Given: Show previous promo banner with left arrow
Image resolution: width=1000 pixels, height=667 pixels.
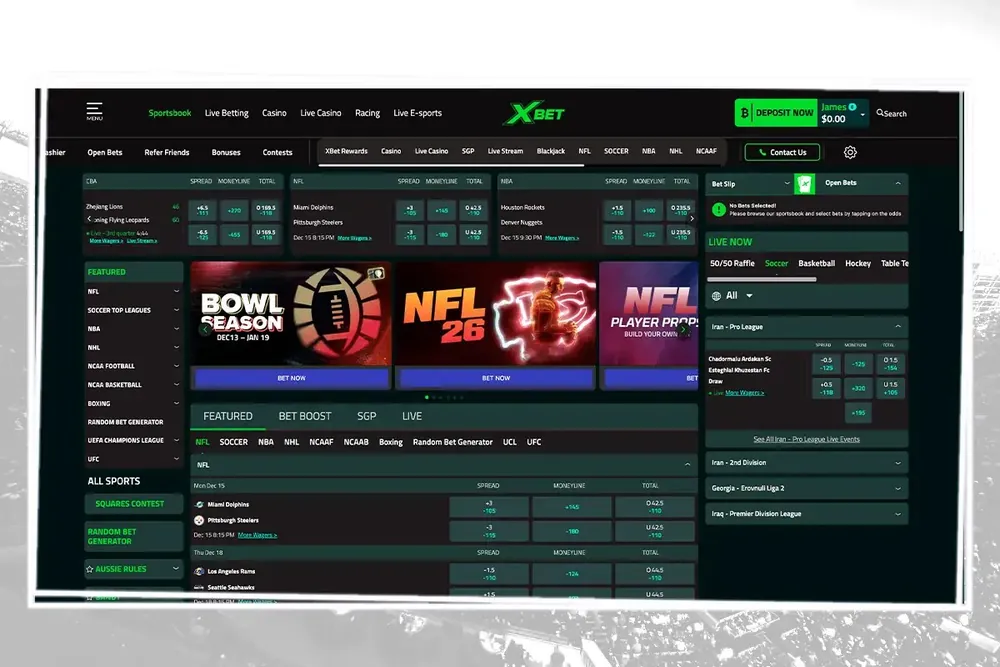Looking at the screenshot, I should 205,329.
